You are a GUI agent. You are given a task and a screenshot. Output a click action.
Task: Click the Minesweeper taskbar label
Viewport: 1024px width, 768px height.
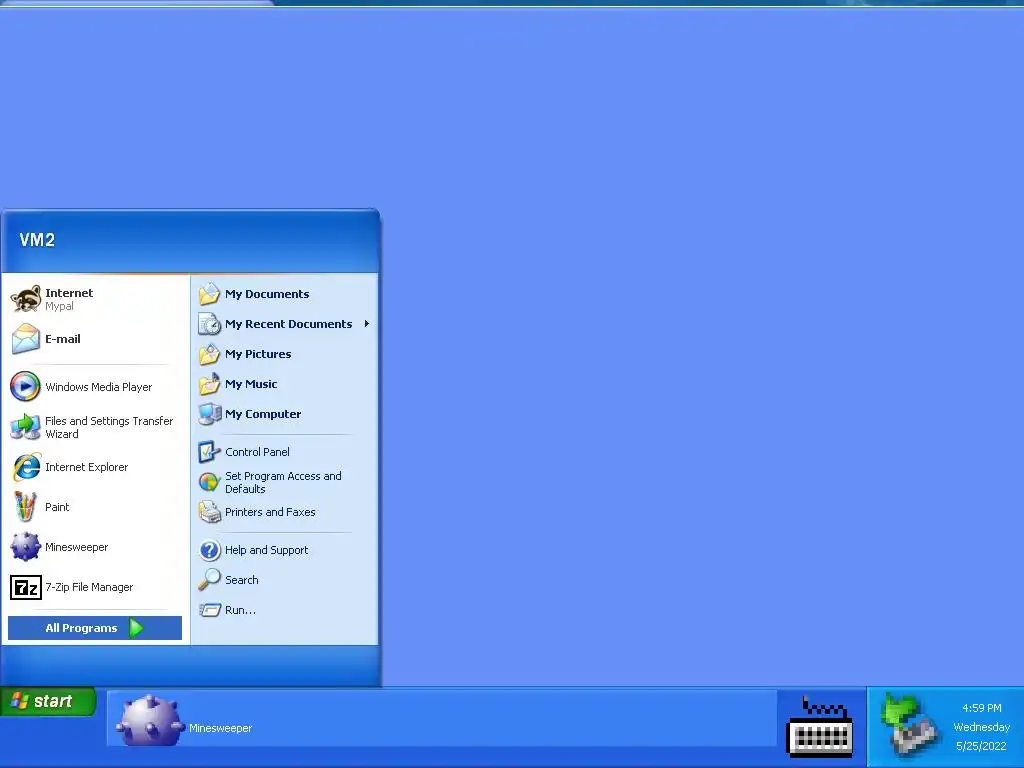click(x=220, y=728)
